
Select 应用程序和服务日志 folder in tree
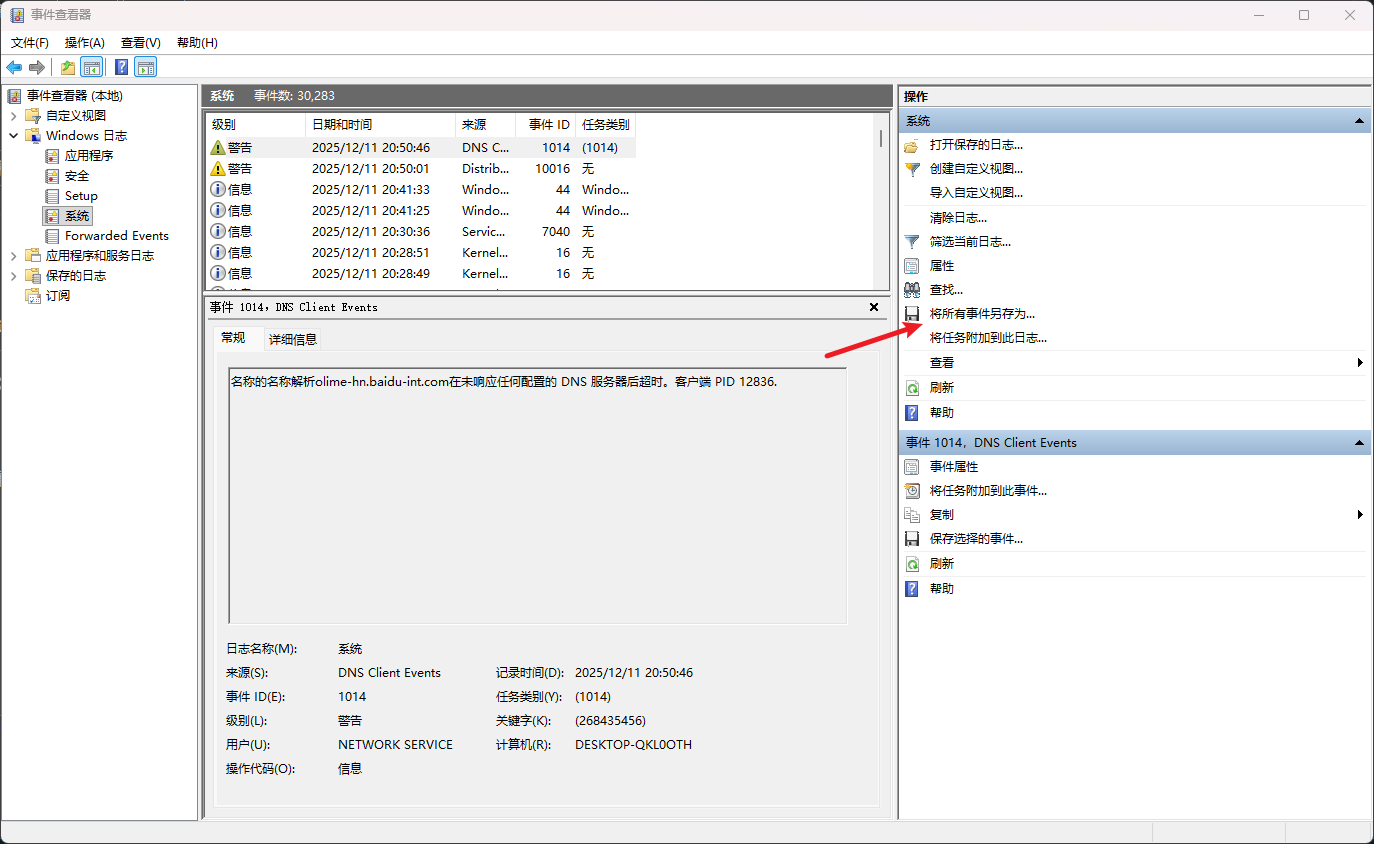pos(90,255)
